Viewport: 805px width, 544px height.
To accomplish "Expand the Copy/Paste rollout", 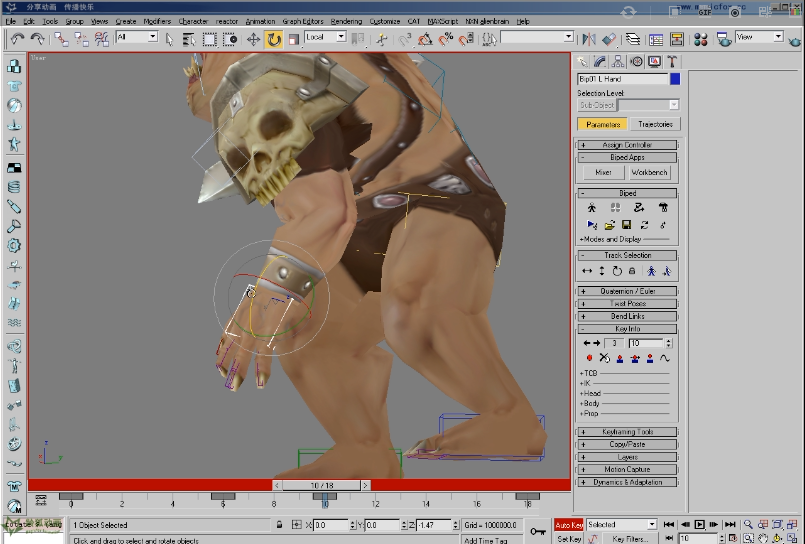I will coord(627,444).
